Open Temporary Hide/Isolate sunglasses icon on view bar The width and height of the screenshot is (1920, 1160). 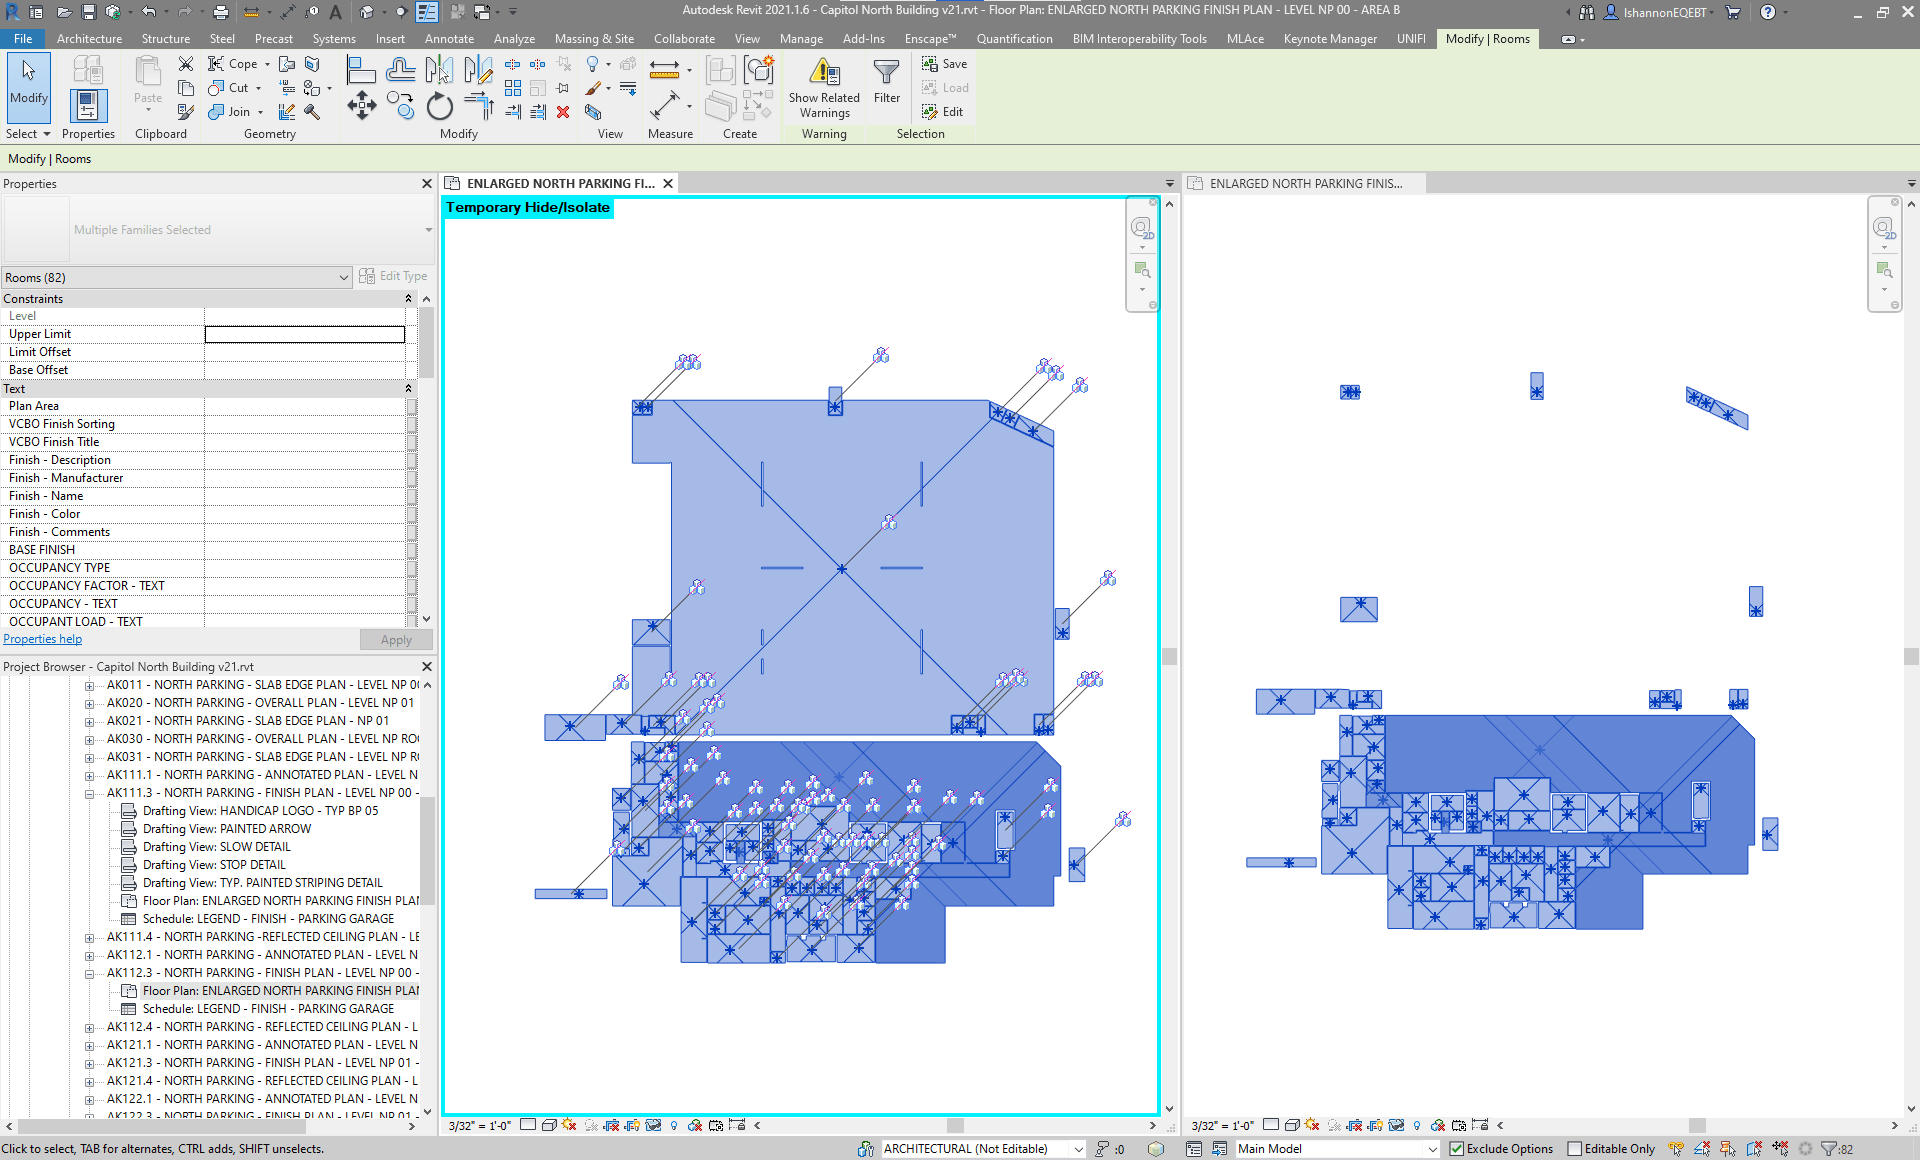point(653,1125)
